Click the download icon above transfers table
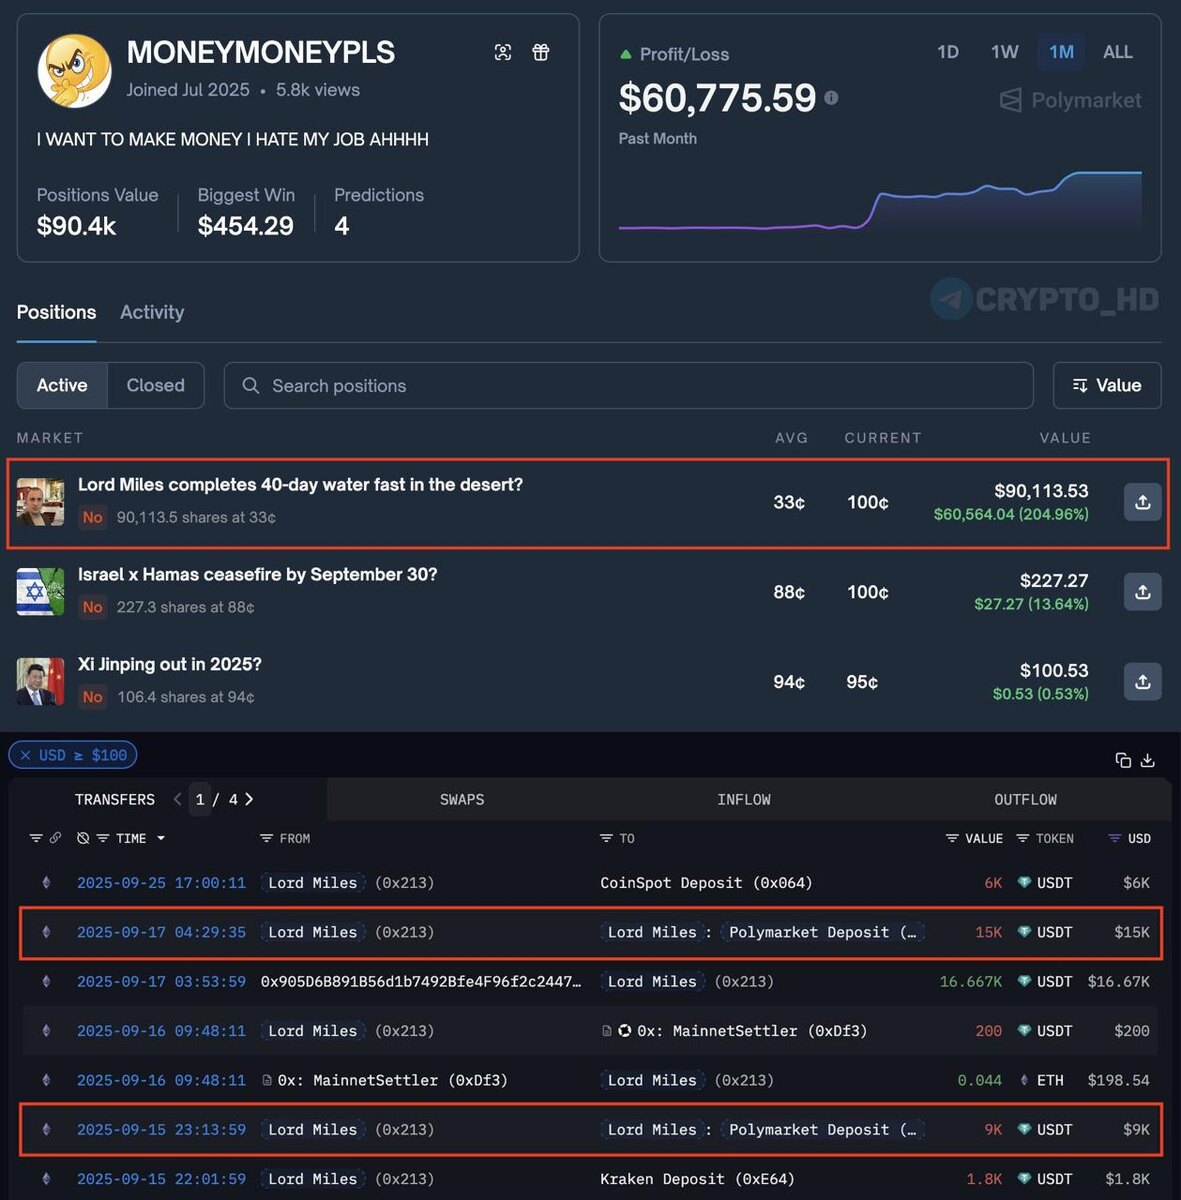 (x=1148, y=760)
